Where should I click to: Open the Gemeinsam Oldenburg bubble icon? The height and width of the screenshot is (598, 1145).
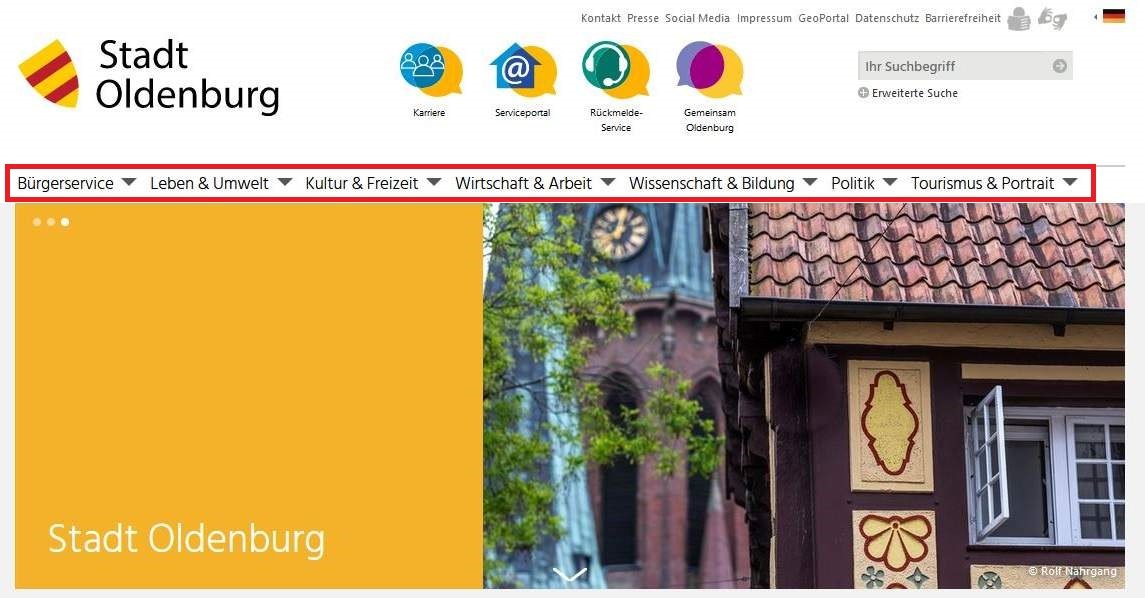click(x=709, y=69)
